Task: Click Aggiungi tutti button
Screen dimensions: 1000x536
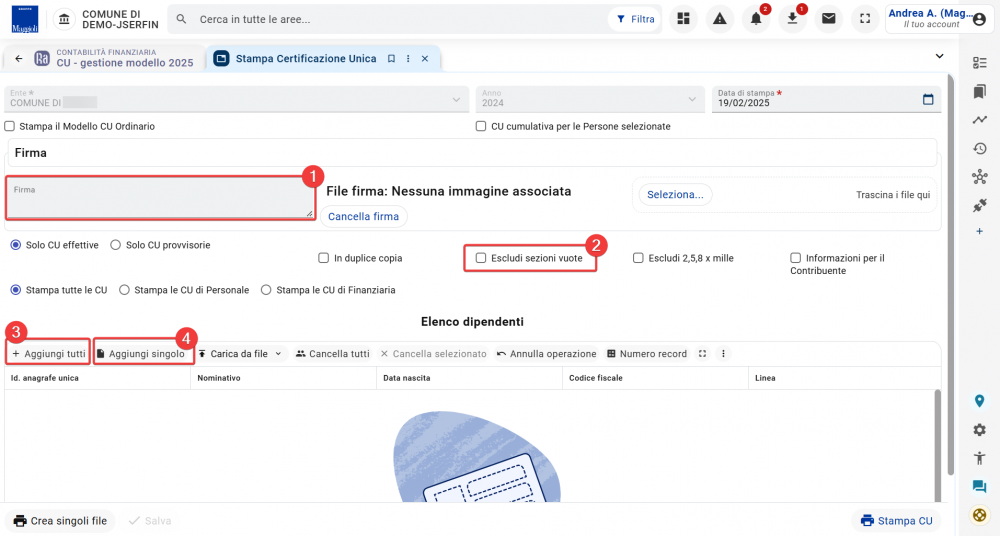Action: (x=48, y=354)
